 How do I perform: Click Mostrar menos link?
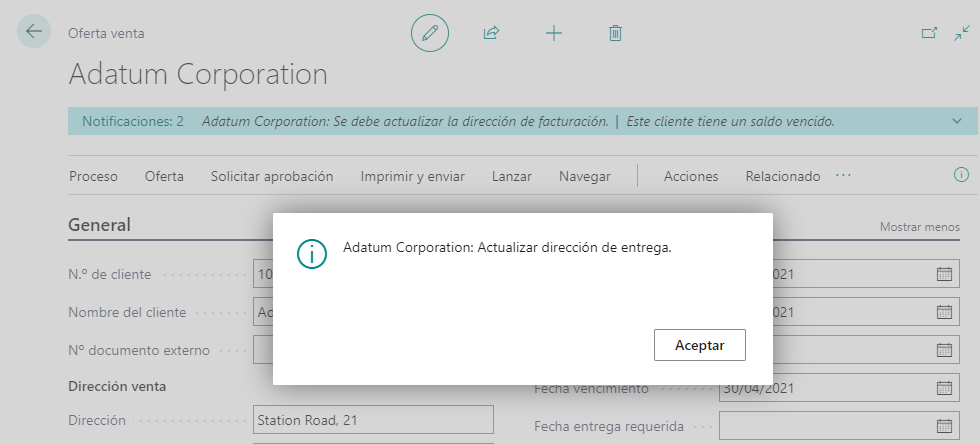[919, 227]
